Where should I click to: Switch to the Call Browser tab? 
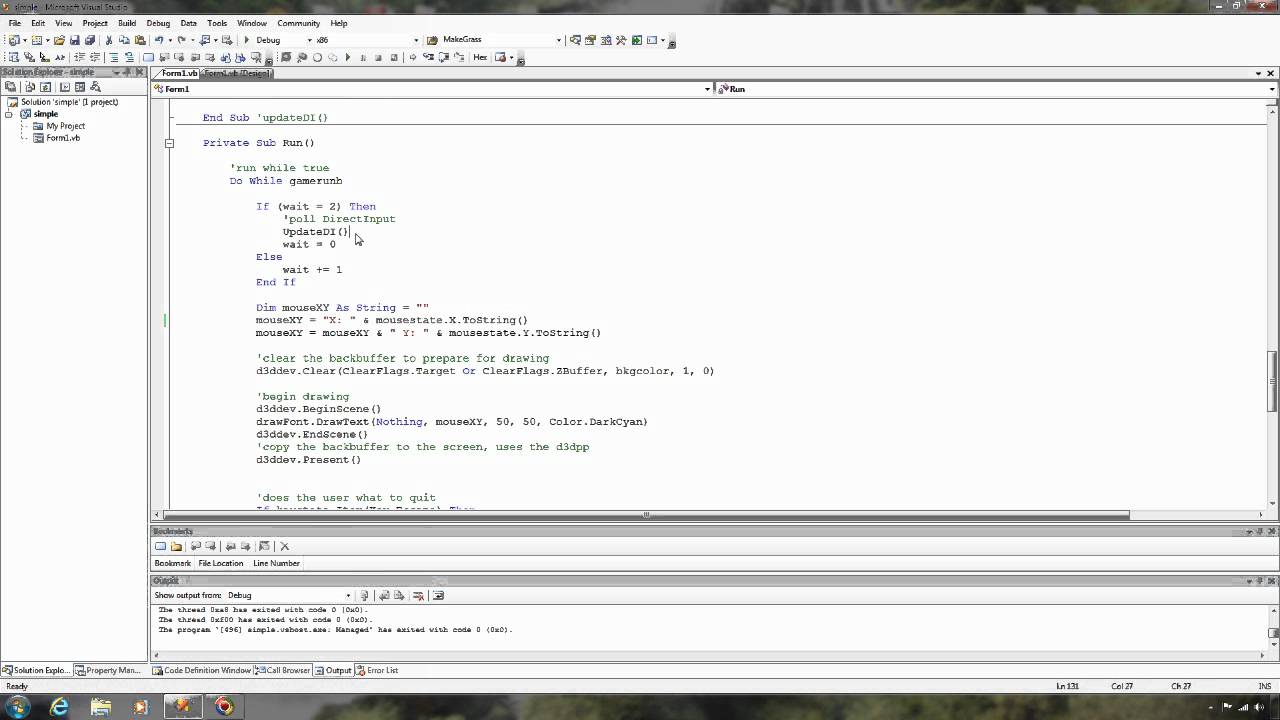pyautogui.click(x=284, y=670)
